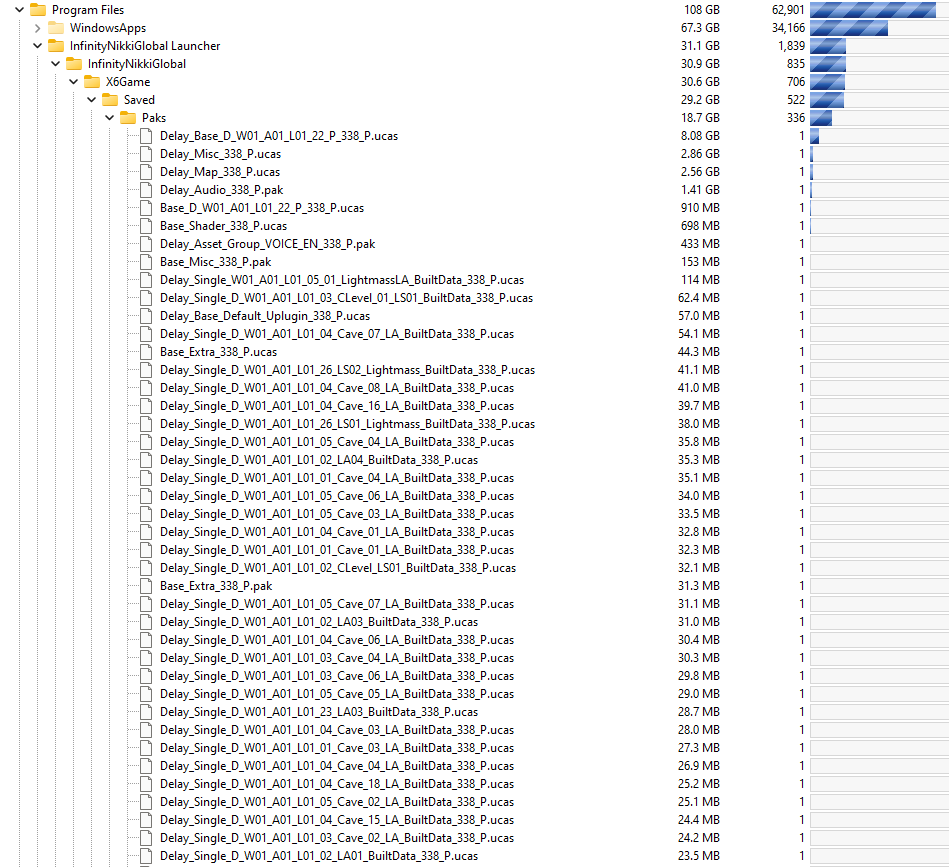Click the 67.3 GB size for WindowsApps
Image resolution: width=949 pixels, height=867 pixels.
[x=700, y=28]
